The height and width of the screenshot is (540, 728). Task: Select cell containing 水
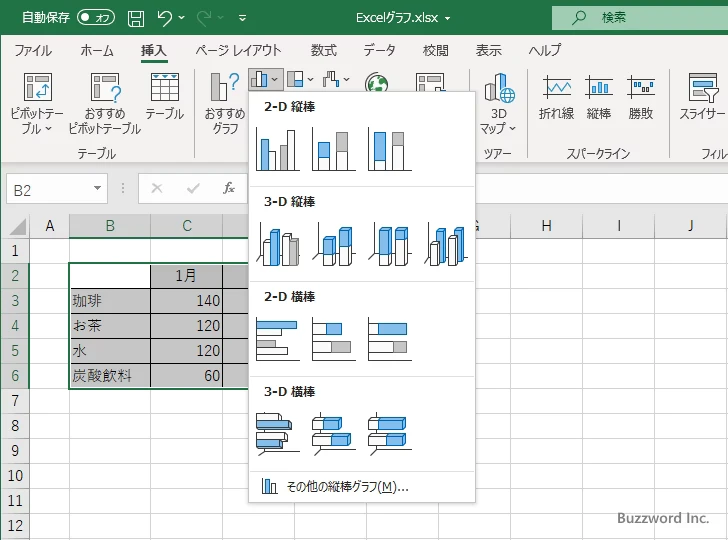110,351
